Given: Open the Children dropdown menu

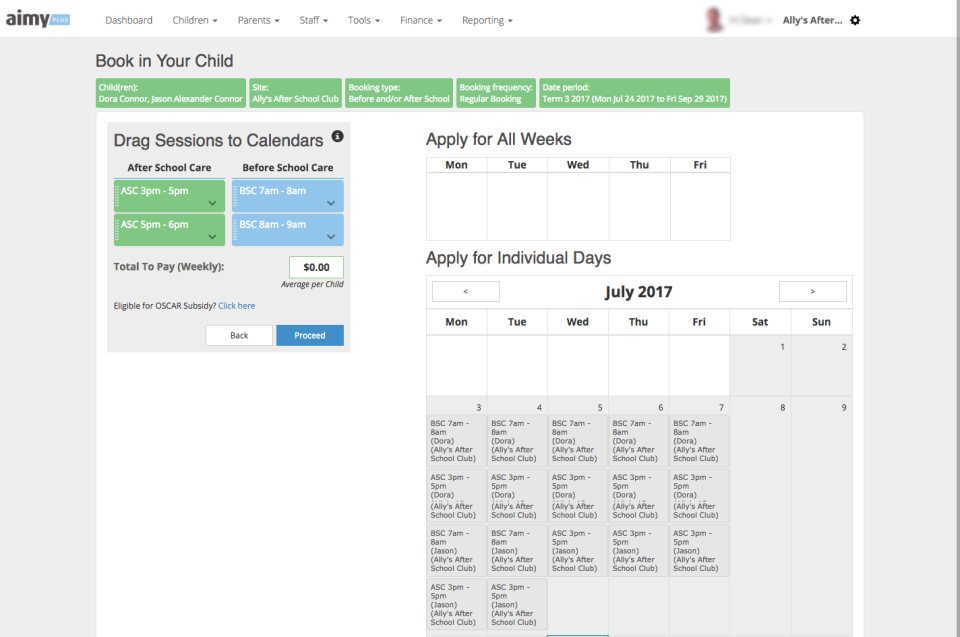Looking at the screenshot, I should point(194,19).
